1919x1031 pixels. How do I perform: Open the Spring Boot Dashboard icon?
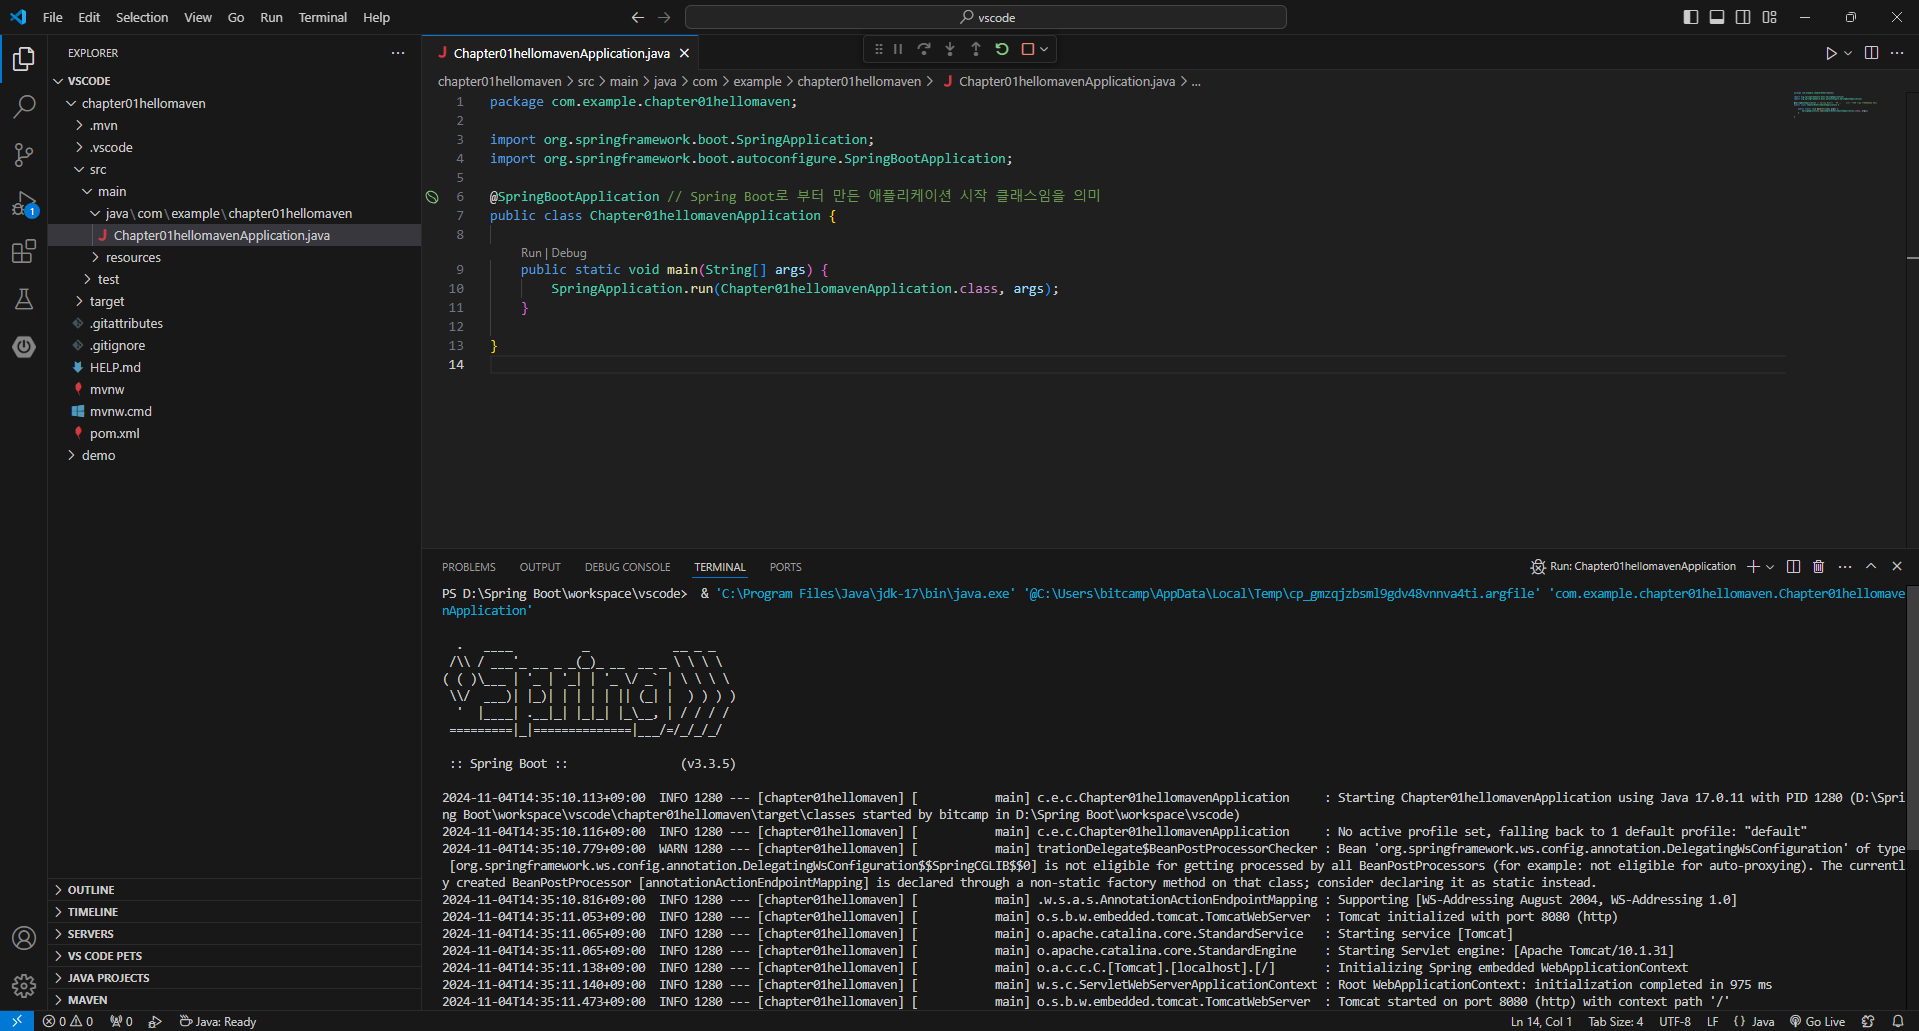(x=24, y=347)
